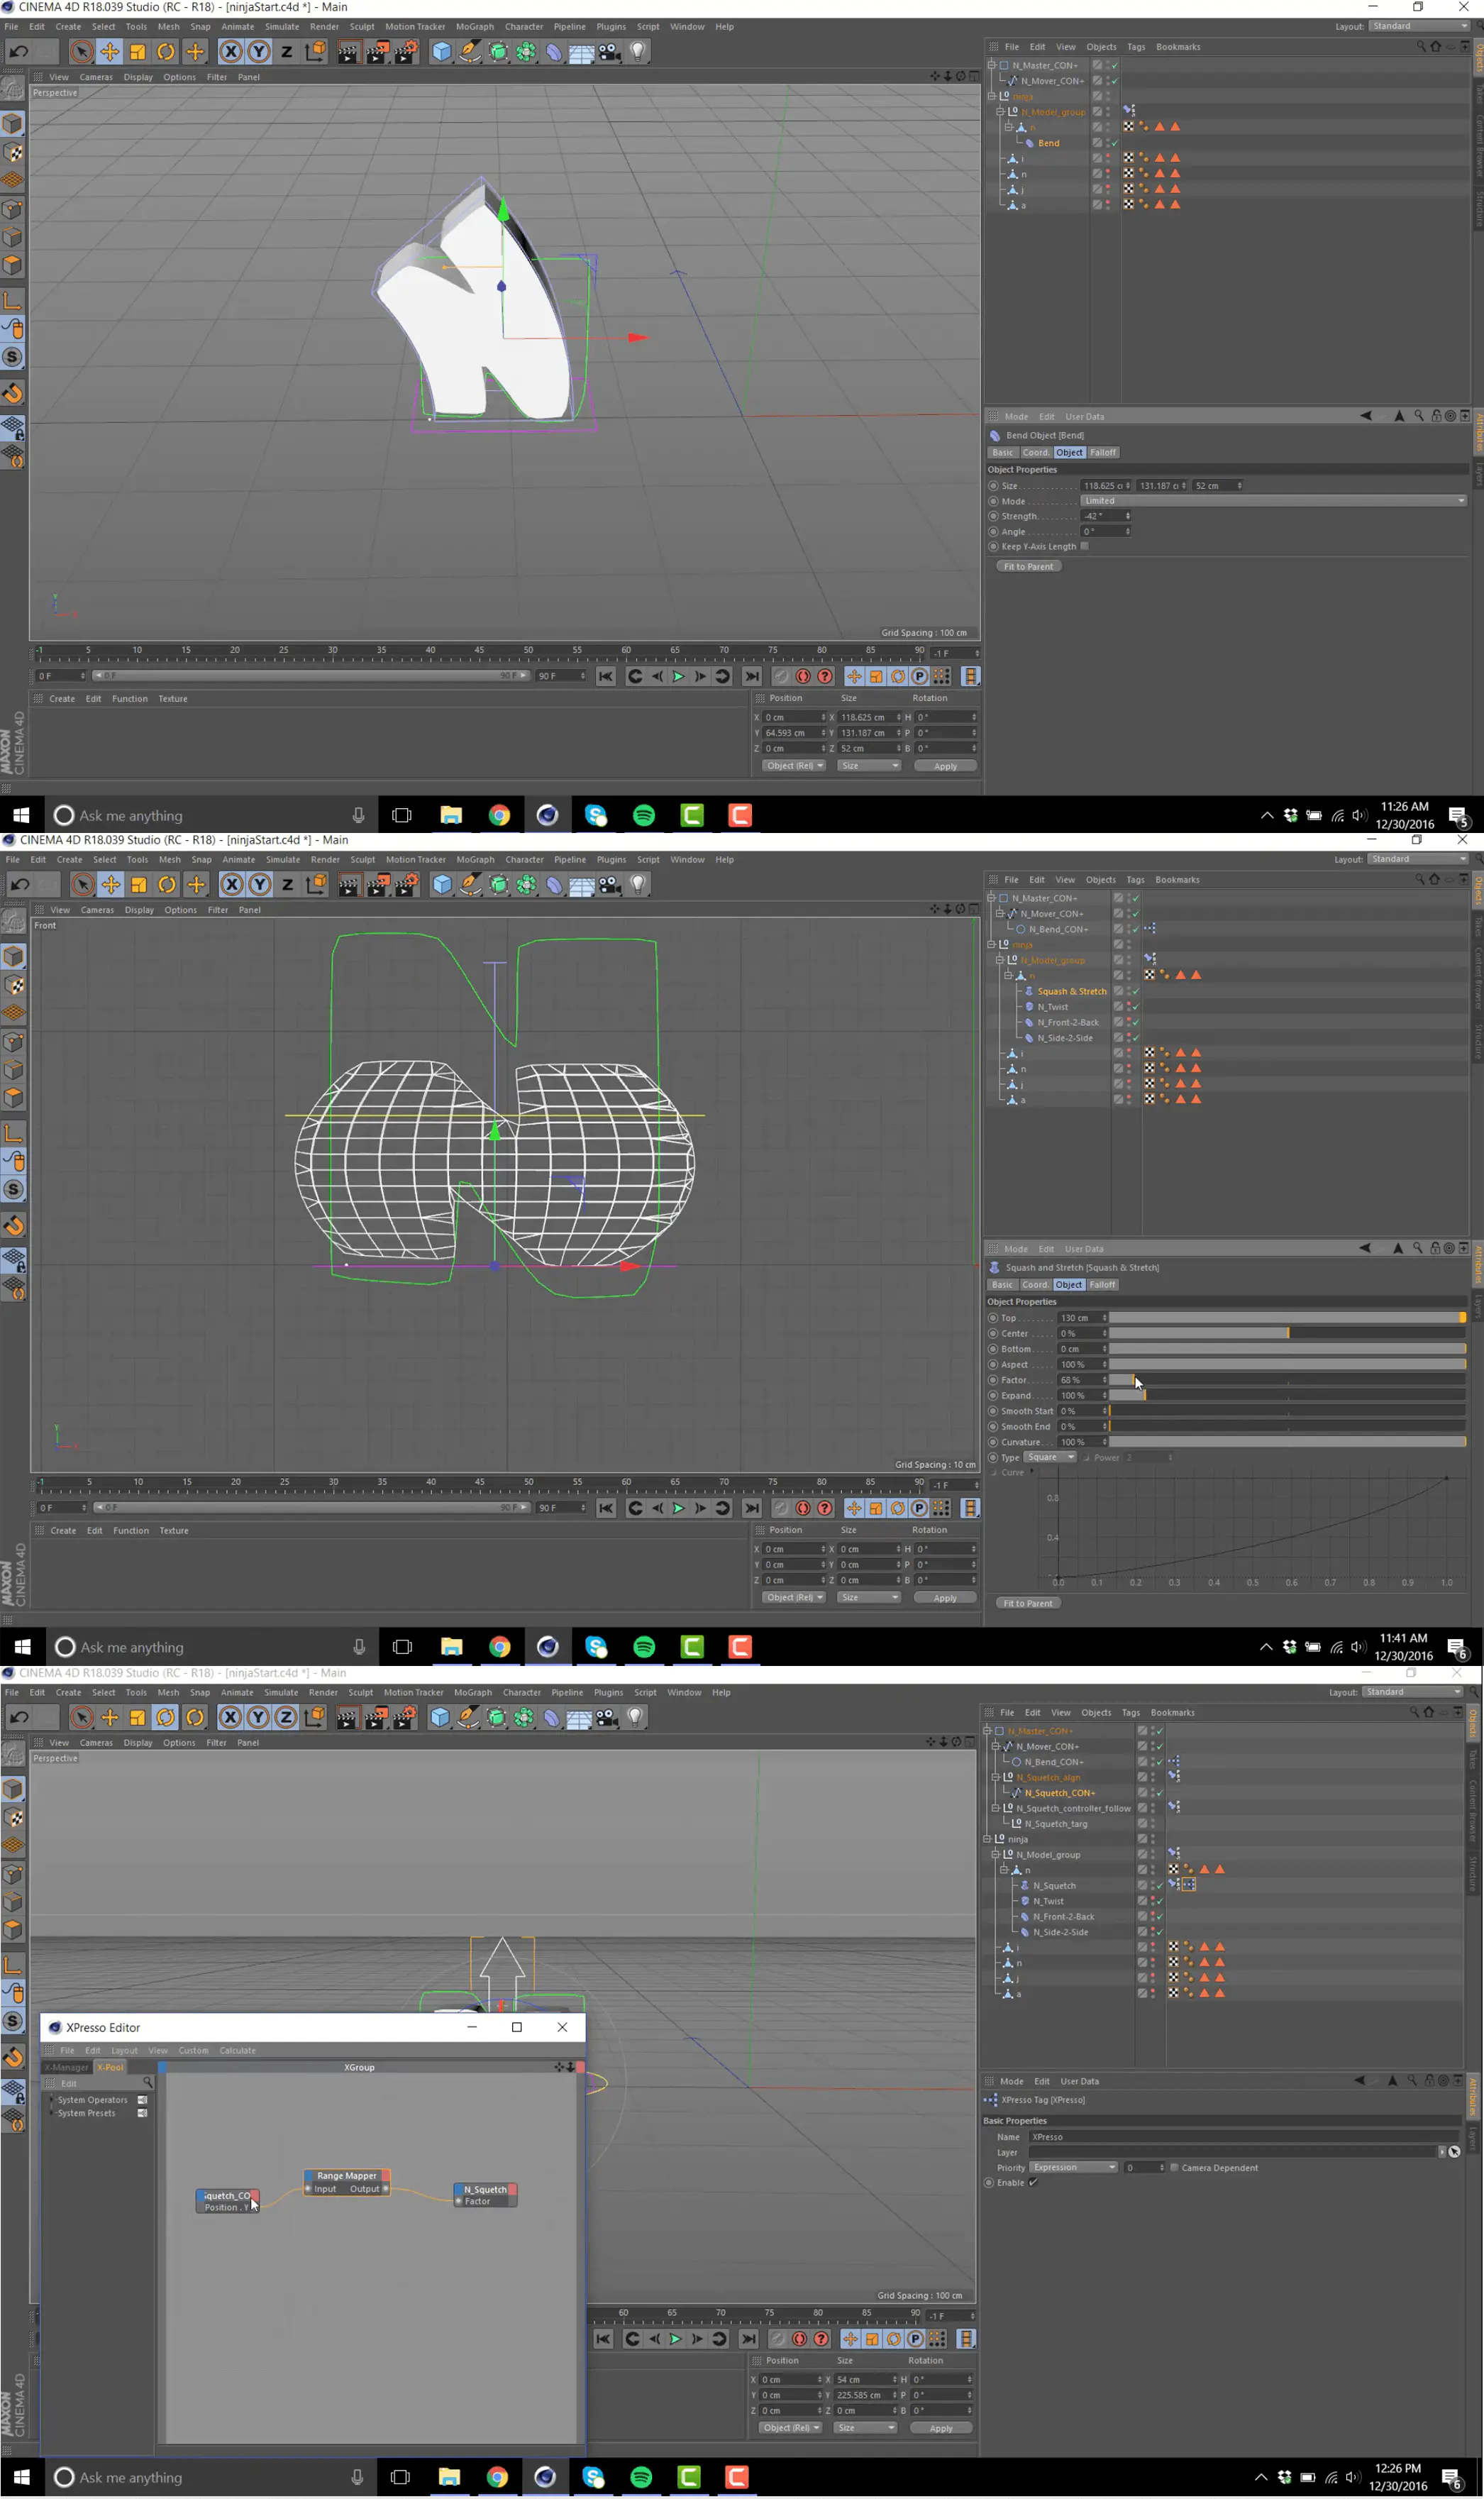Open the Calculate menu in XPresso Editor

coord(238,2050)
